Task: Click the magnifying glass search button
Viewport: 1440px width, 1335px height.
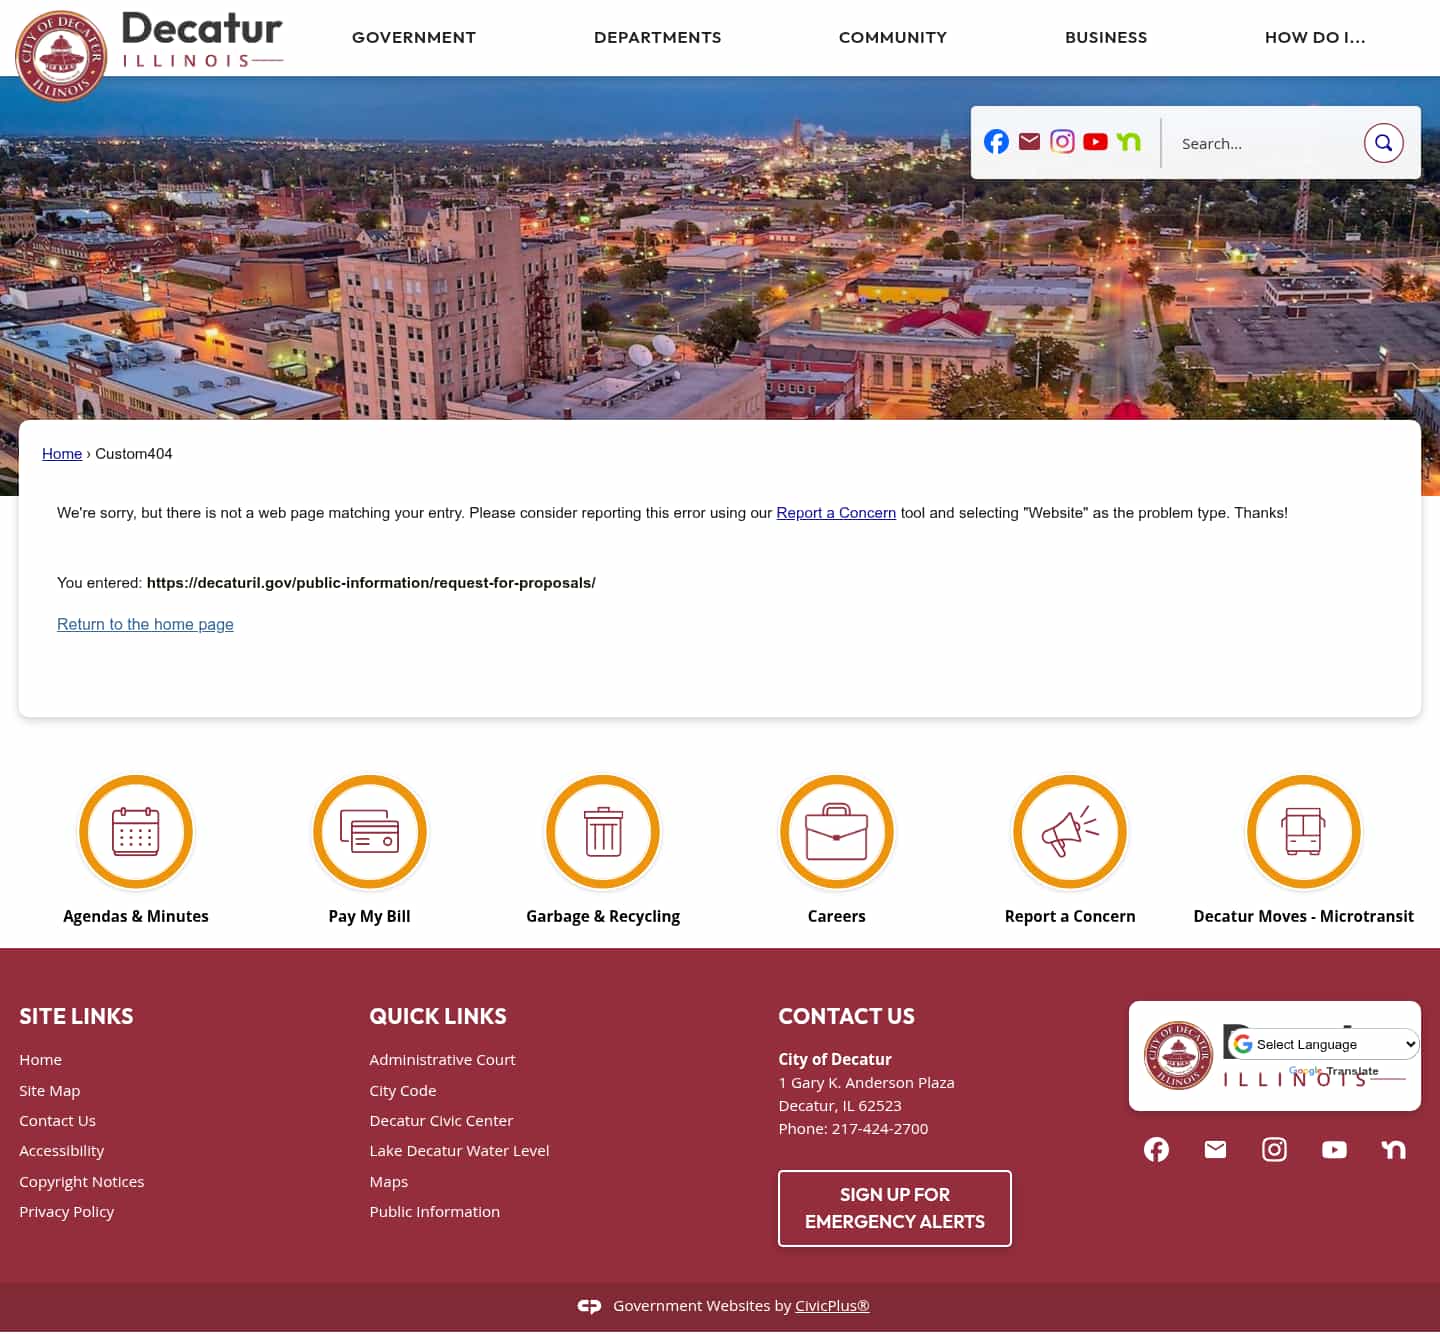Action: pyautogui.click(x=1383, y=143)
